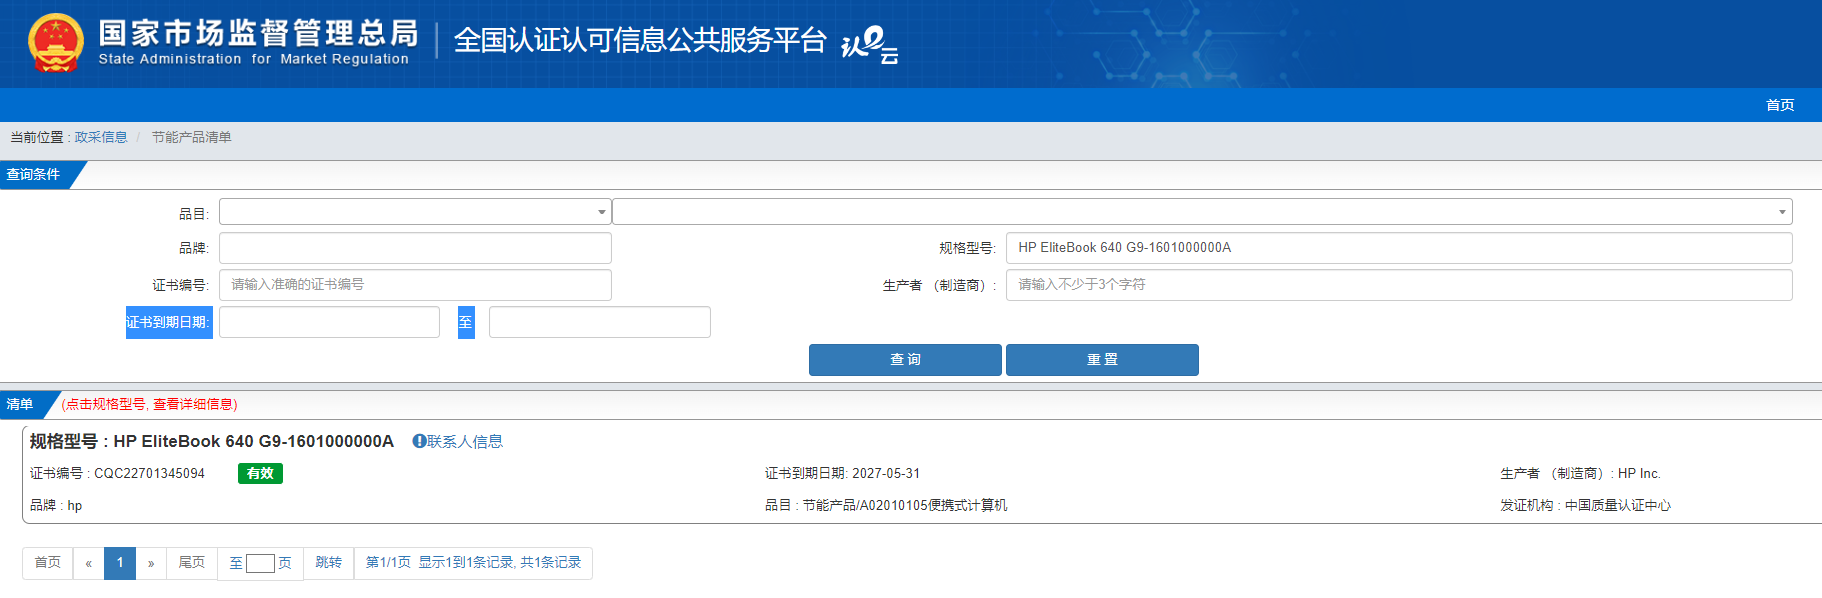1822x598 pixels.
Task: Open the second wide 品目 dropdown
Action: [1202, 212]
